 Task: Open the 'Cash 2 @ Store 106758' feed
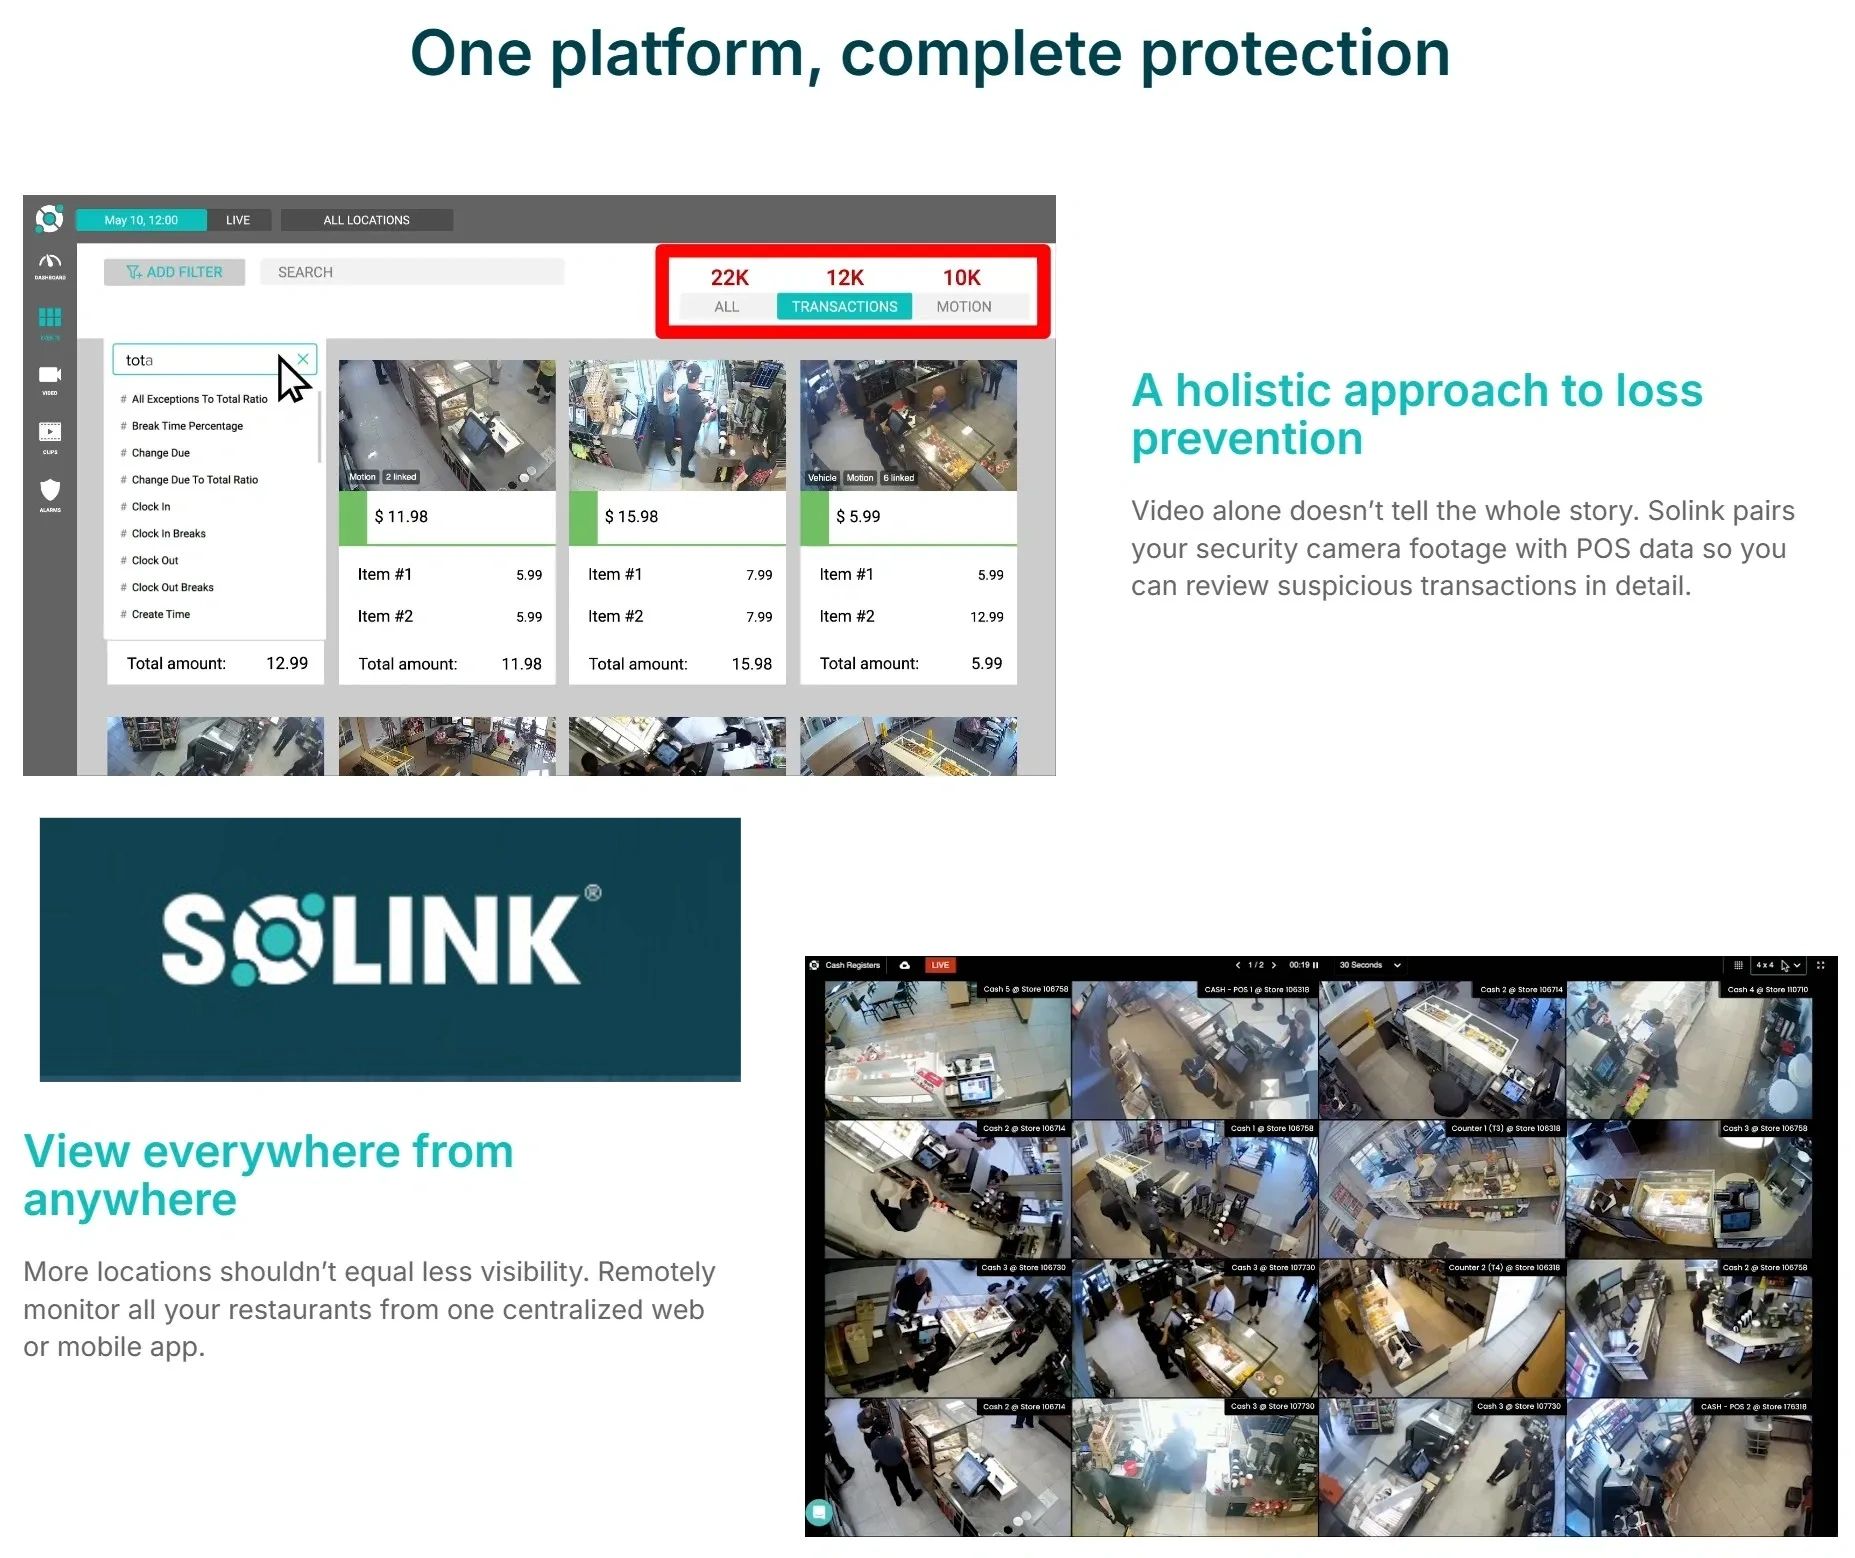1690,1328
